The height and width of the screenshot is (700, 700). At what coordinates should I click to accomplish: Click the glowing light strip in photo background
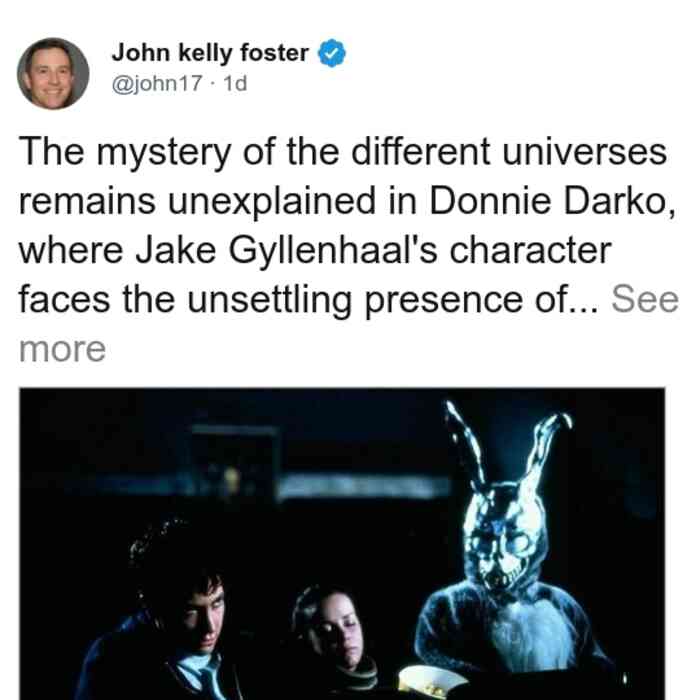(x=362, y=487)
